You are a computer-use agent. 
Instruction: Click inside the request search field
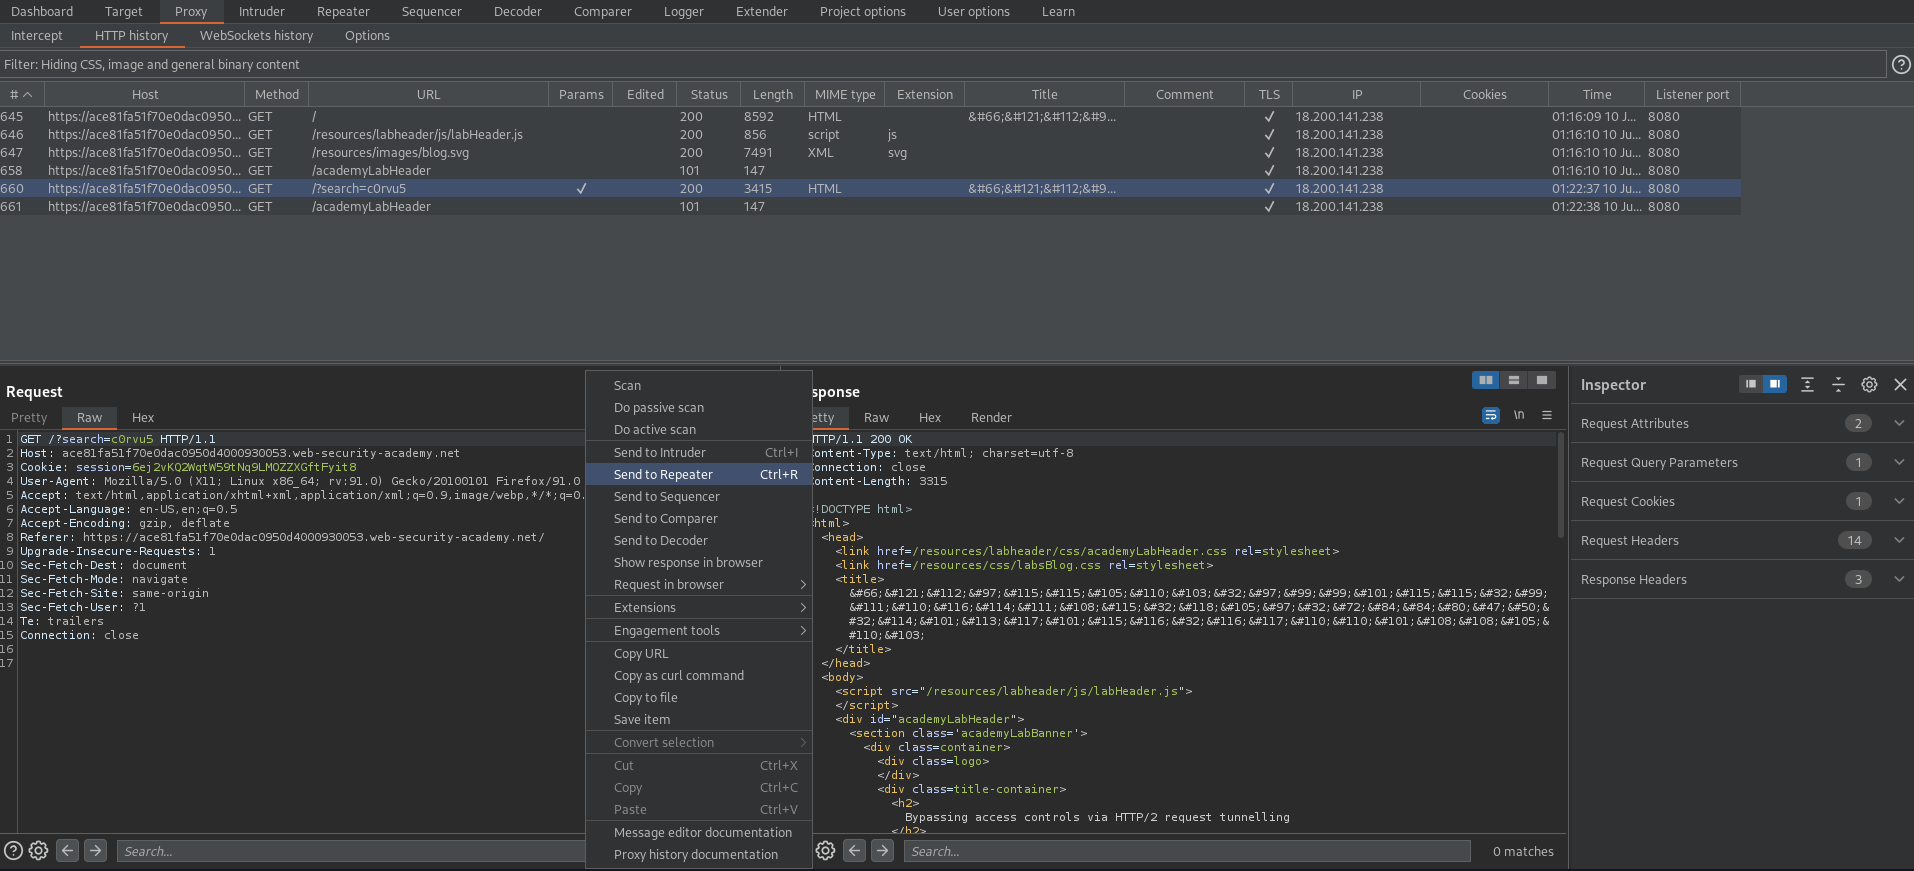click(350, 851)
